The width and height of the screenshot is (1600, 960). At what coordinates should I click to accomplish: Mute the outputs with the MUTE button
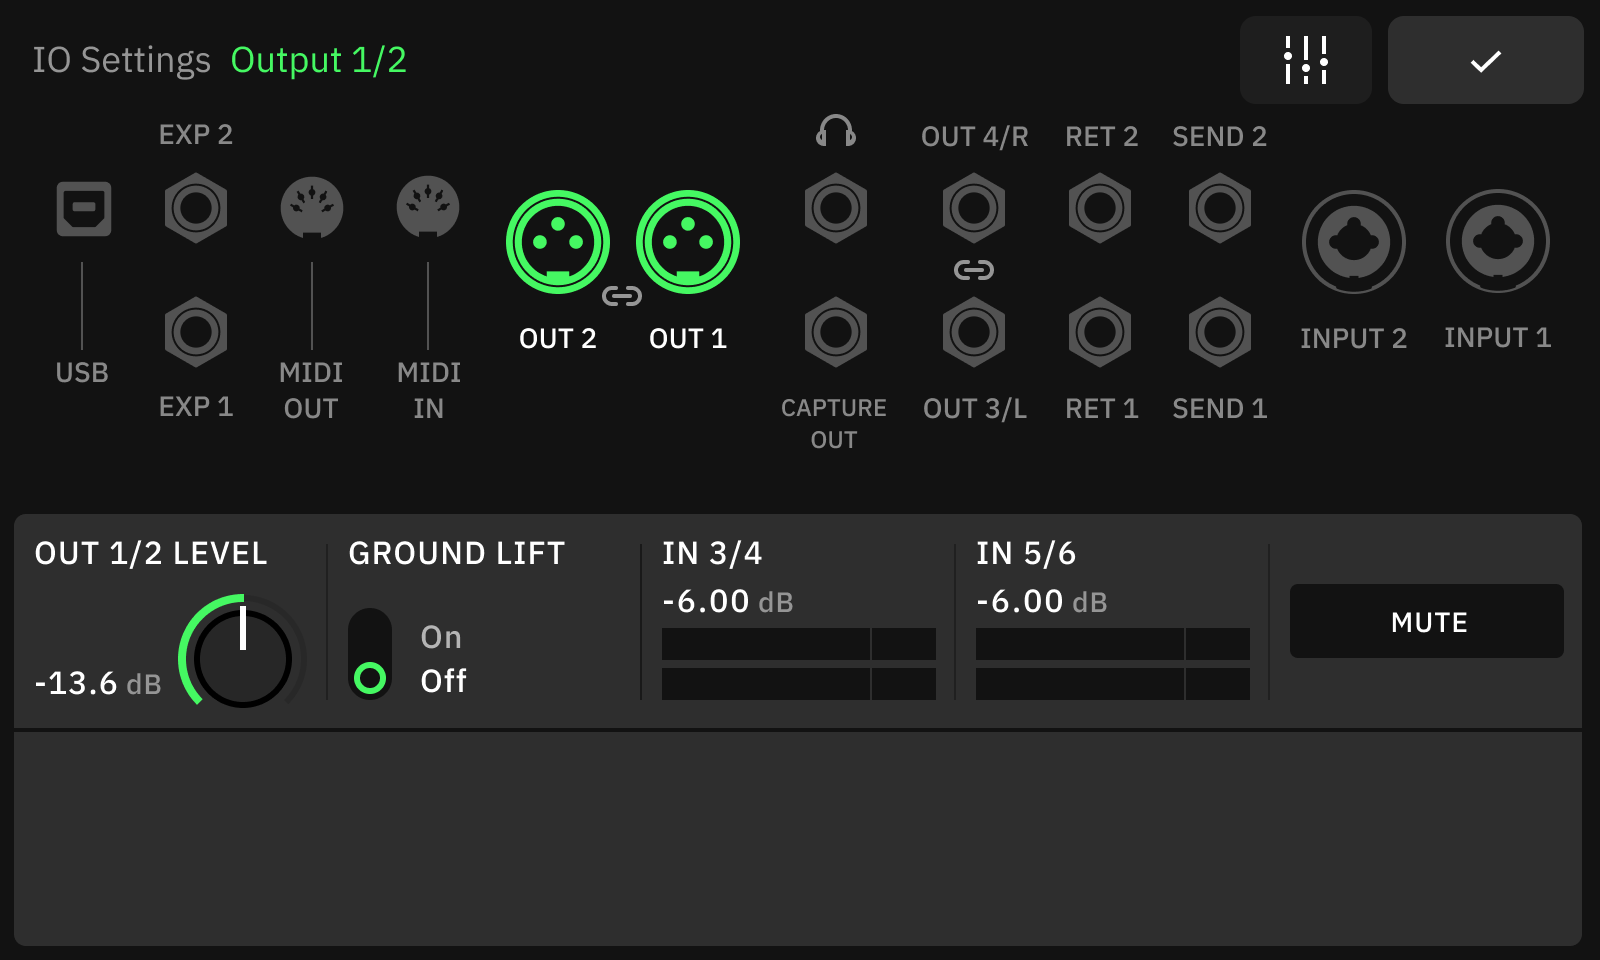click(1427, 621)
